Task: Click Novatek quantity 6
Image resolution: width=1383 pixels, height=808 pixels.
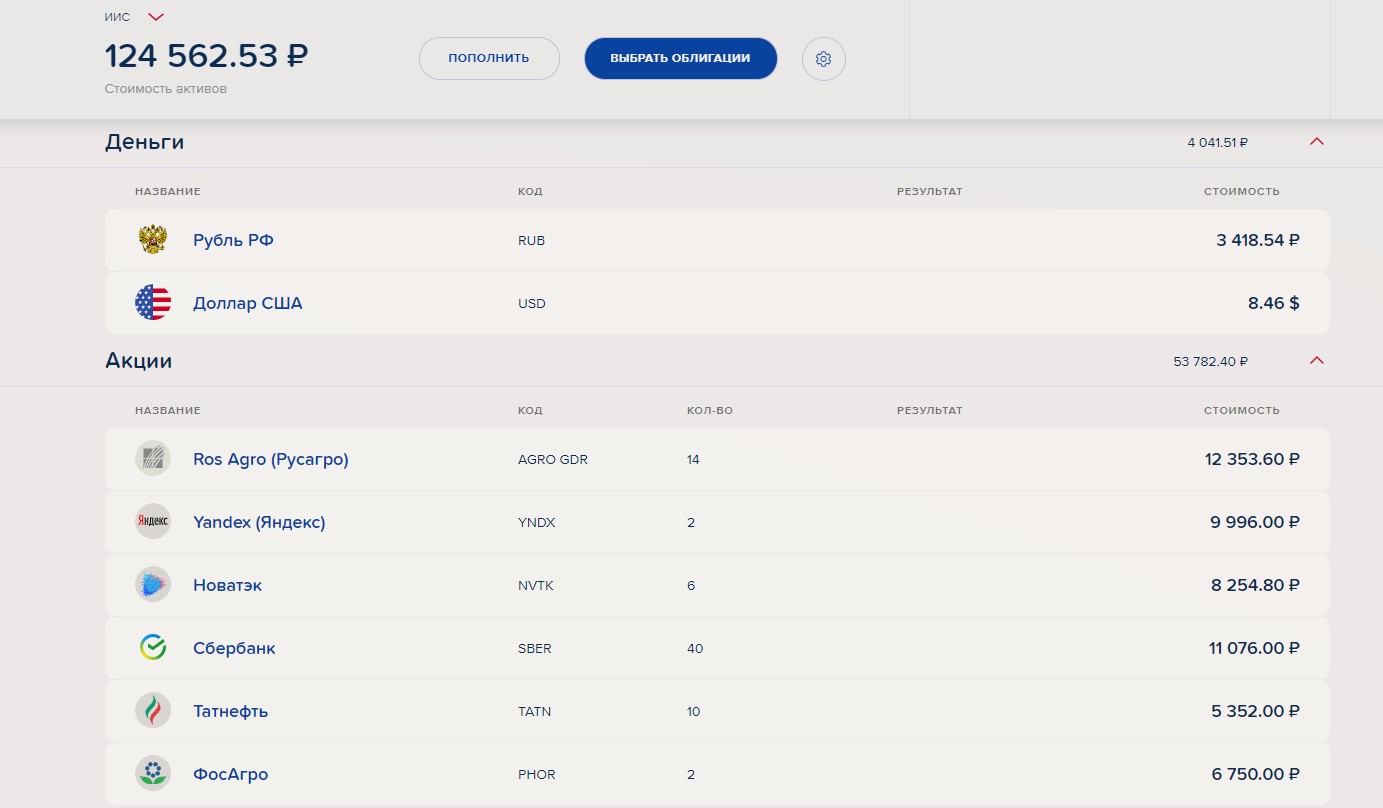Action: coord(691,586)
